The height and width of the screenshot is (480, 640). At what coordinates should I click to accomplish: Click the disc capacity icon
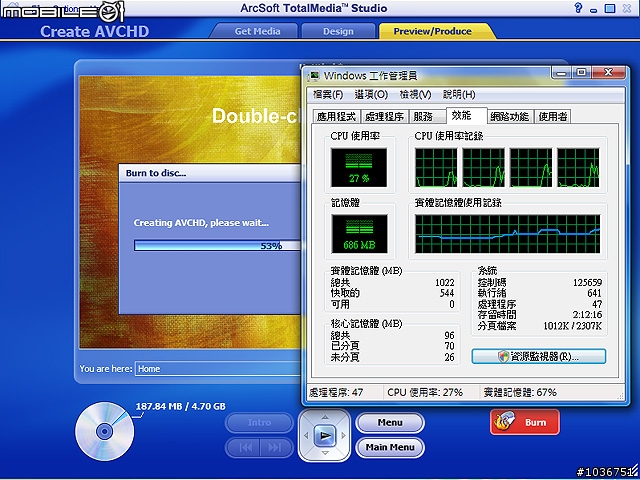click(x=105, y=431)
